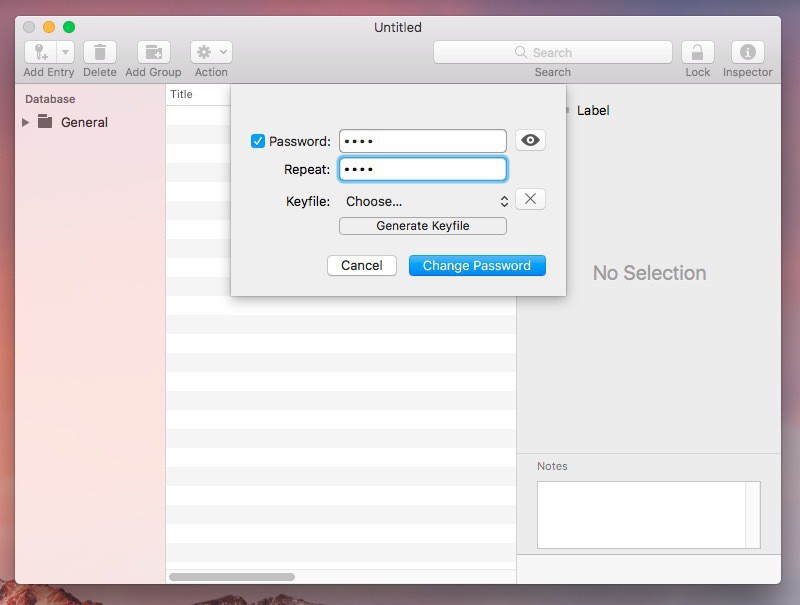Open the Inspector info icon

tap(747, 52)
